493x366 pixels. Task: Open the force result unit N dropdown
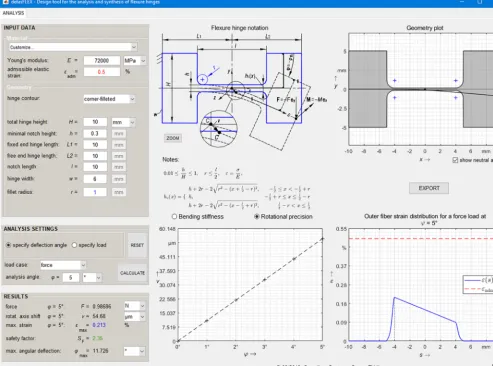135,306
